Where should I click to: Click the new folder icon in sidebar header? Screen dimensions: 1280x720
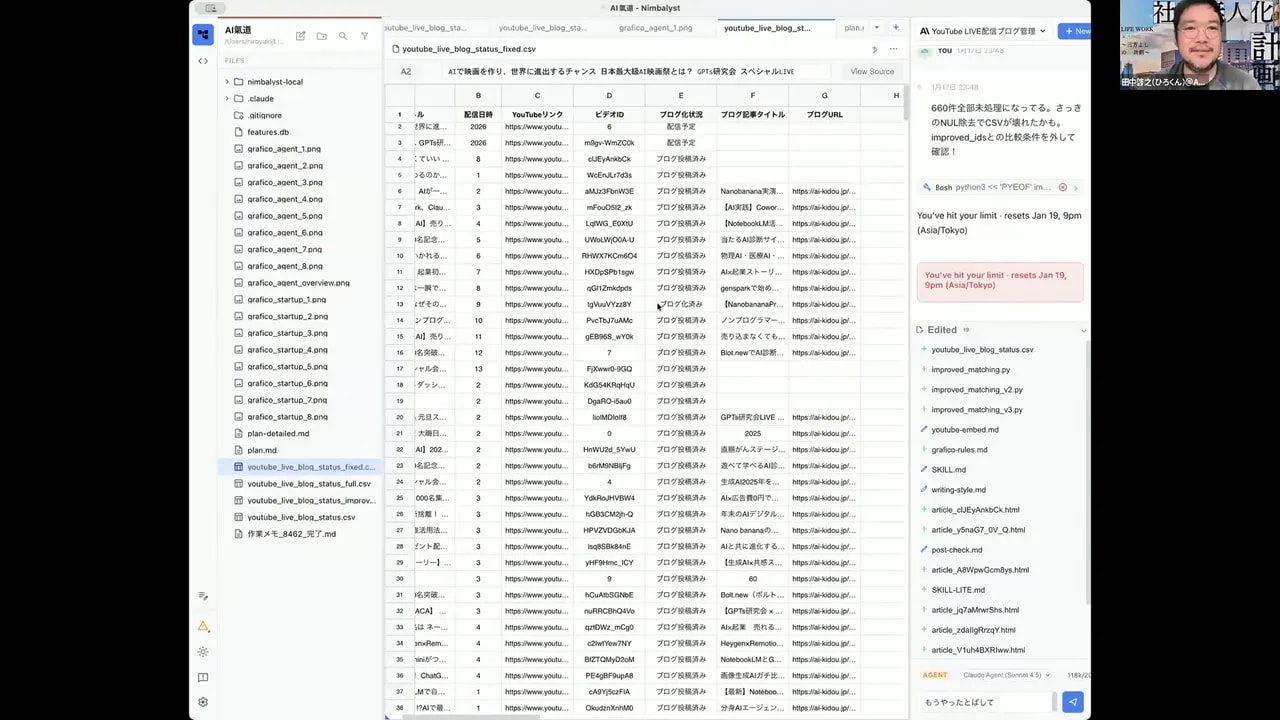[321, 36]
